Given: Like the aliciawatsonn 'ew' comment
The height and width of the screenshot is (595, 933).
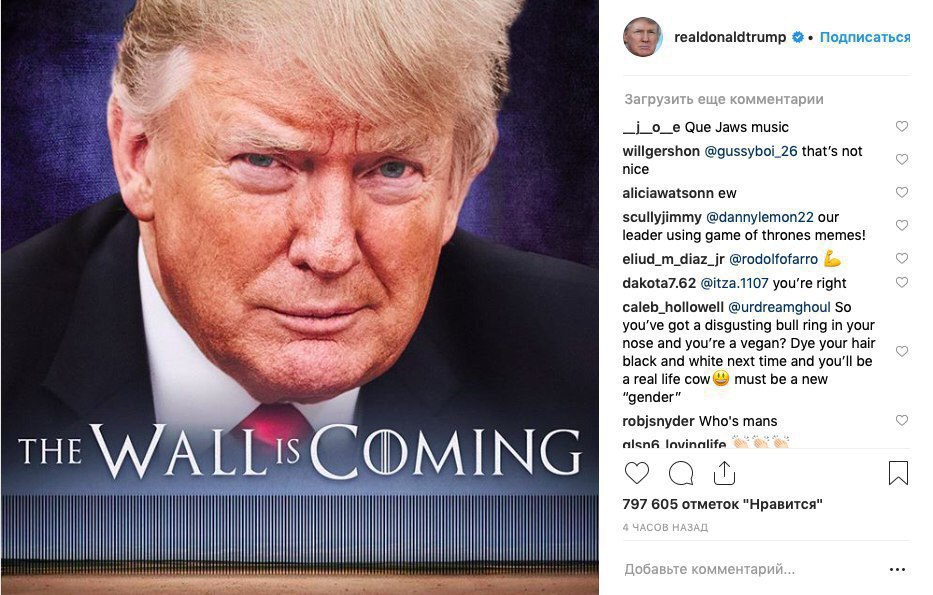Looking at the screenshot, I should point(902,192).
